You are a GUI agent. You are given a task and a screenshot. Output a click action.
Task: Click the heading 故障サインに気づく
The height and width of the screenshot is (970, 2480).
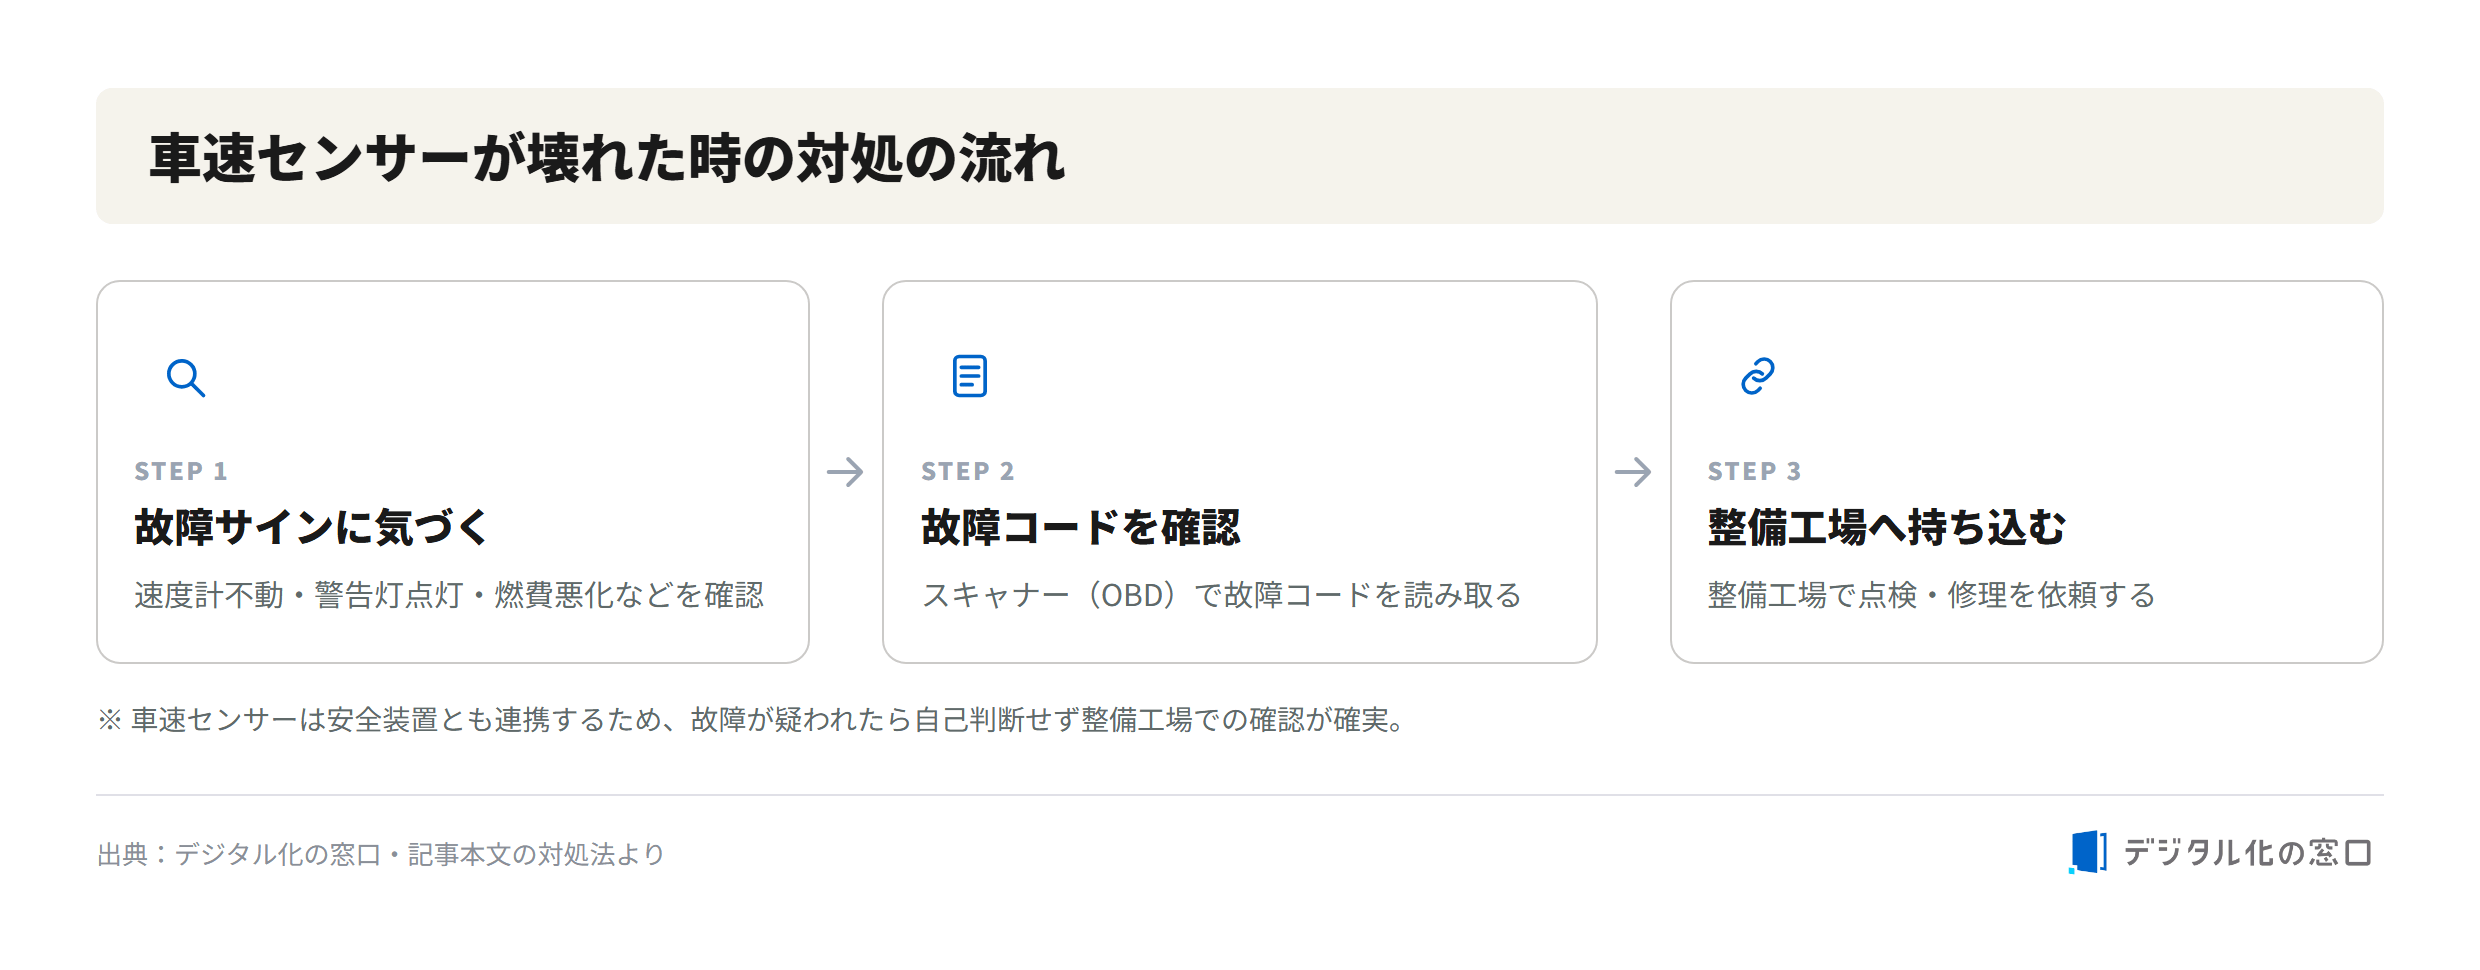point(312,527)
